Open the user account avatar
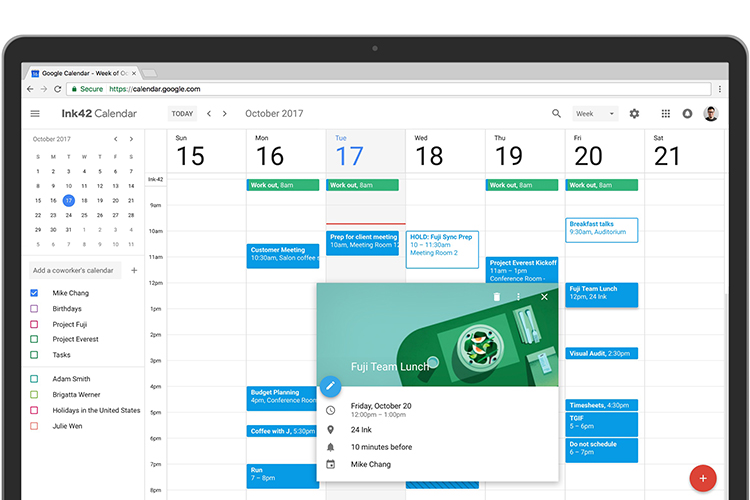The image size is (750, 500). (711, 113)
